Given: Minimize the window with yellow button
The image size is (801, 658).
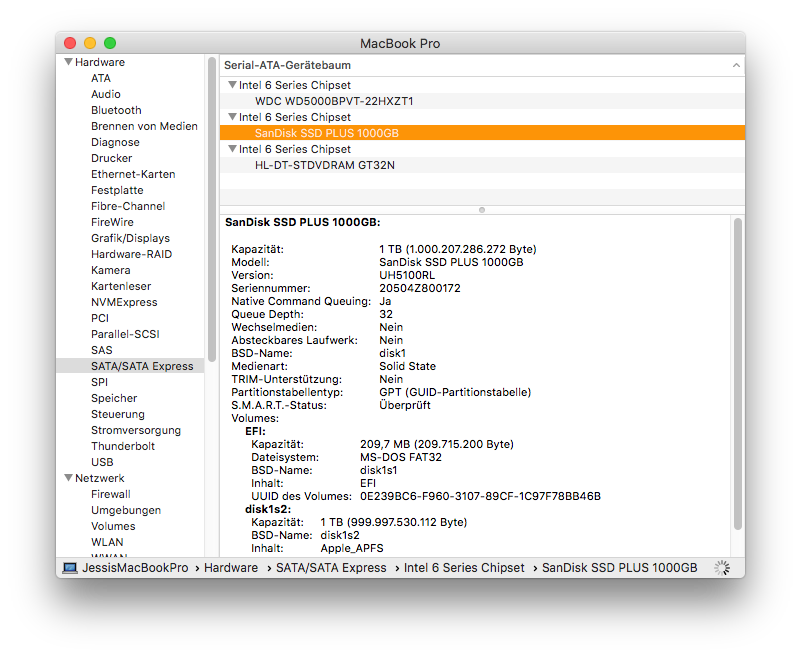Looking at the screenshot, I should point(90,43).
